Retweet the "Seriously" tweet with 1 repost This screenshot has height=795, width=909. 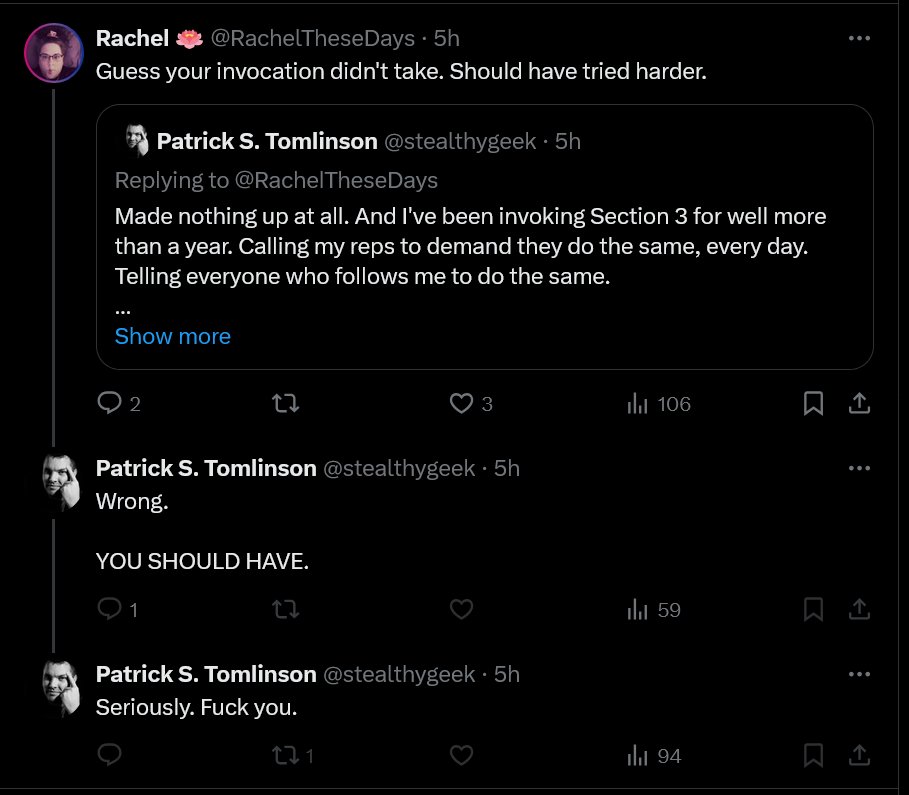point(286,756)
